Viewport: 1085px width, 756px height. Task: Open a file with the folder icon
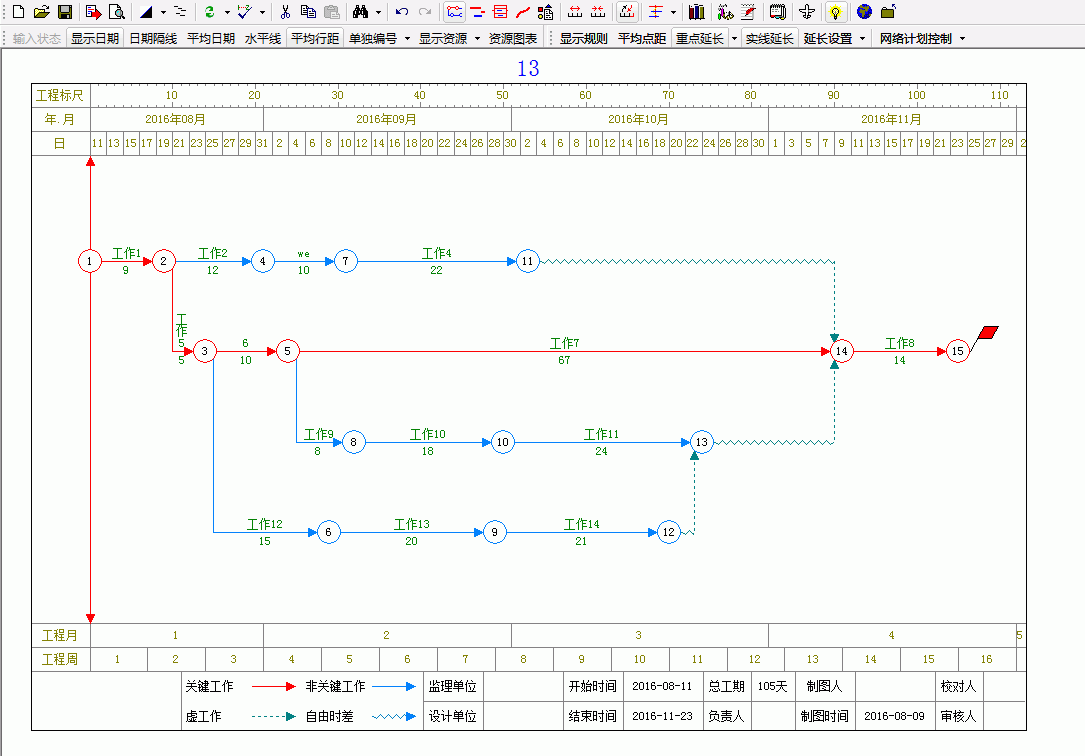click(42, 12)
